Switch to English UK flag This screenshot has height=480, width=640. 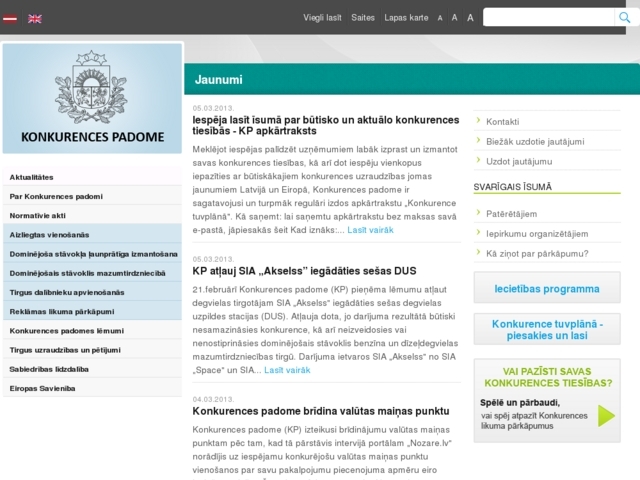35,18
